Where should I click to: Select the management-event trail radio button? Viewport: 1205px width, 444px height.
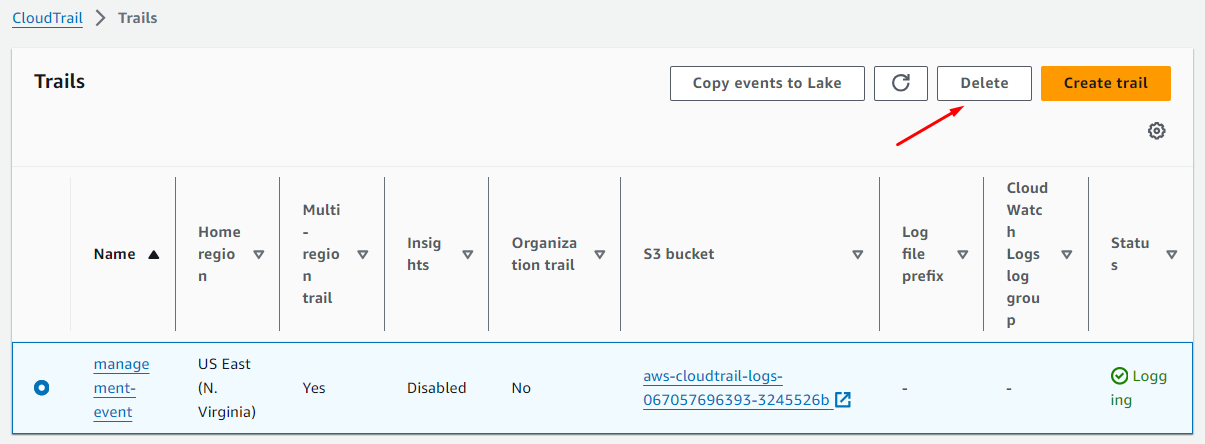(x=41, y=387)
